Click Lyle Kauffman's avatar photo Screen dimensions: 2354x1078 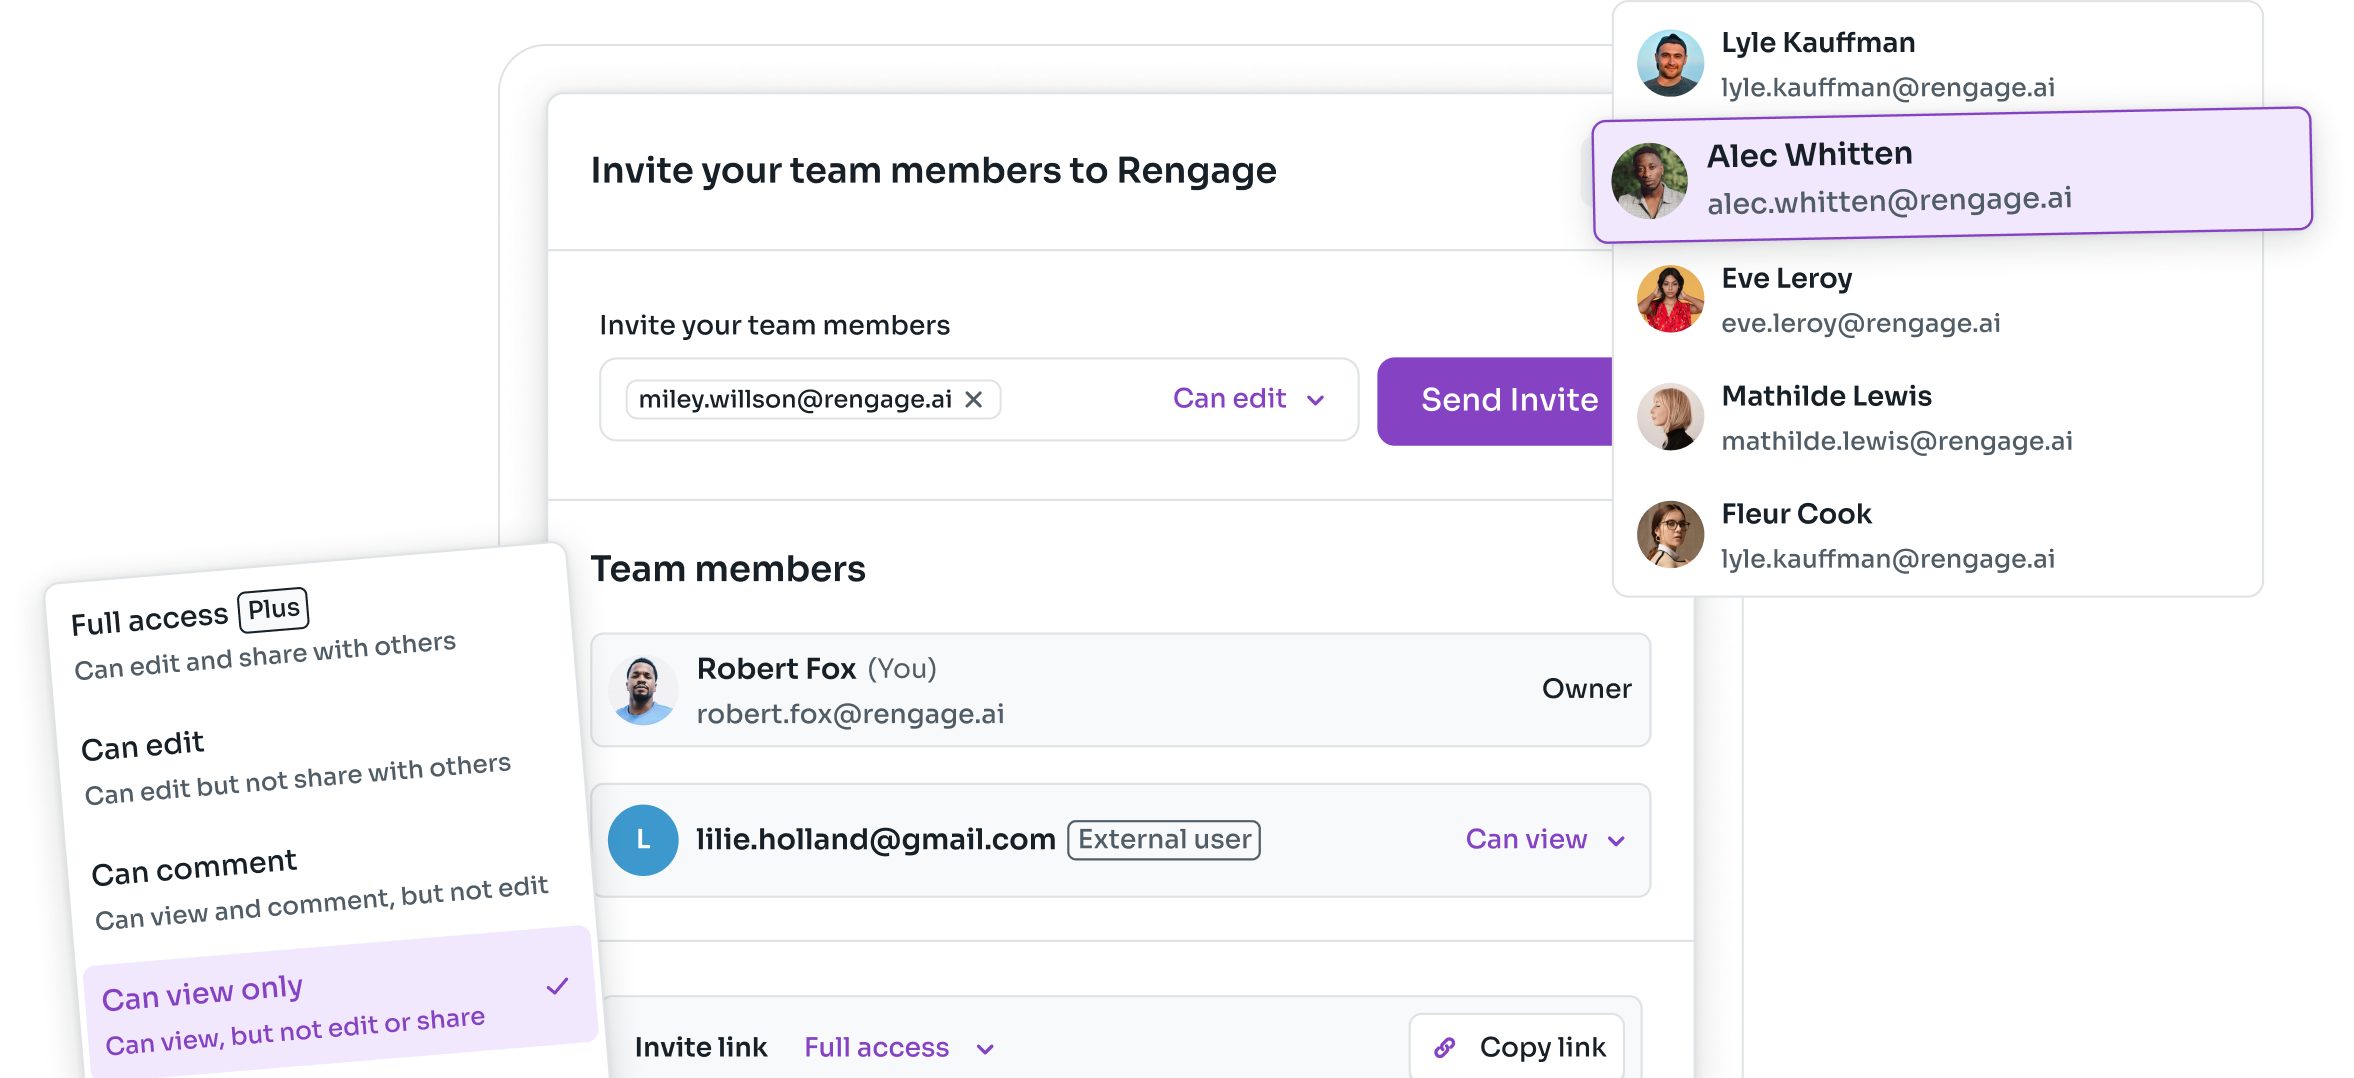pos(1669,64)
